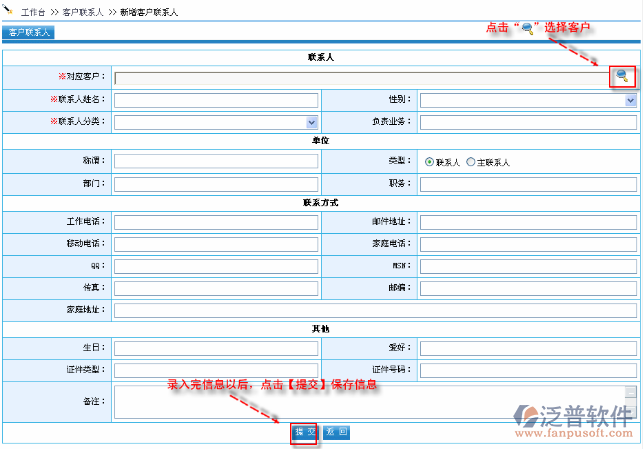Focus the 邮编 input field
643x449 pixels.
[528, 288]
